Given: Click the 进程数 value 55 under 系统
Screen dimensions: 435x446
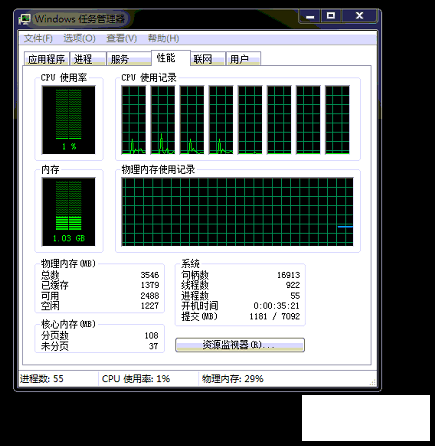Looking at the screenshot, I should [295, 296].
